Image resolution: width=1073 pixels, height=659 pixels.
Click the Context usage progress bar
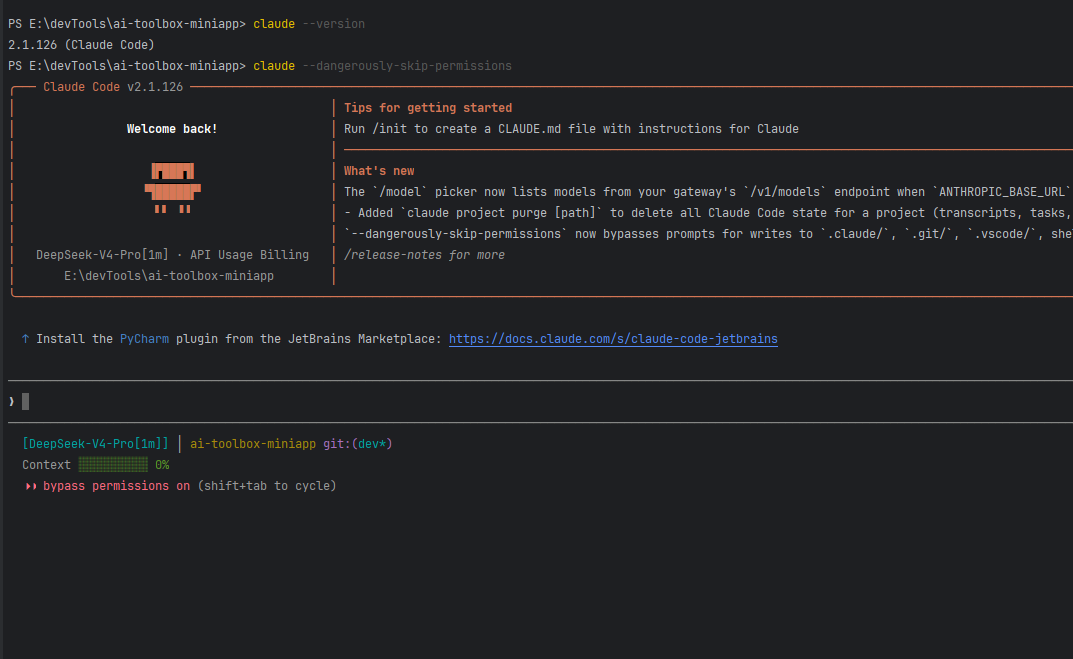tap(113, 465)
